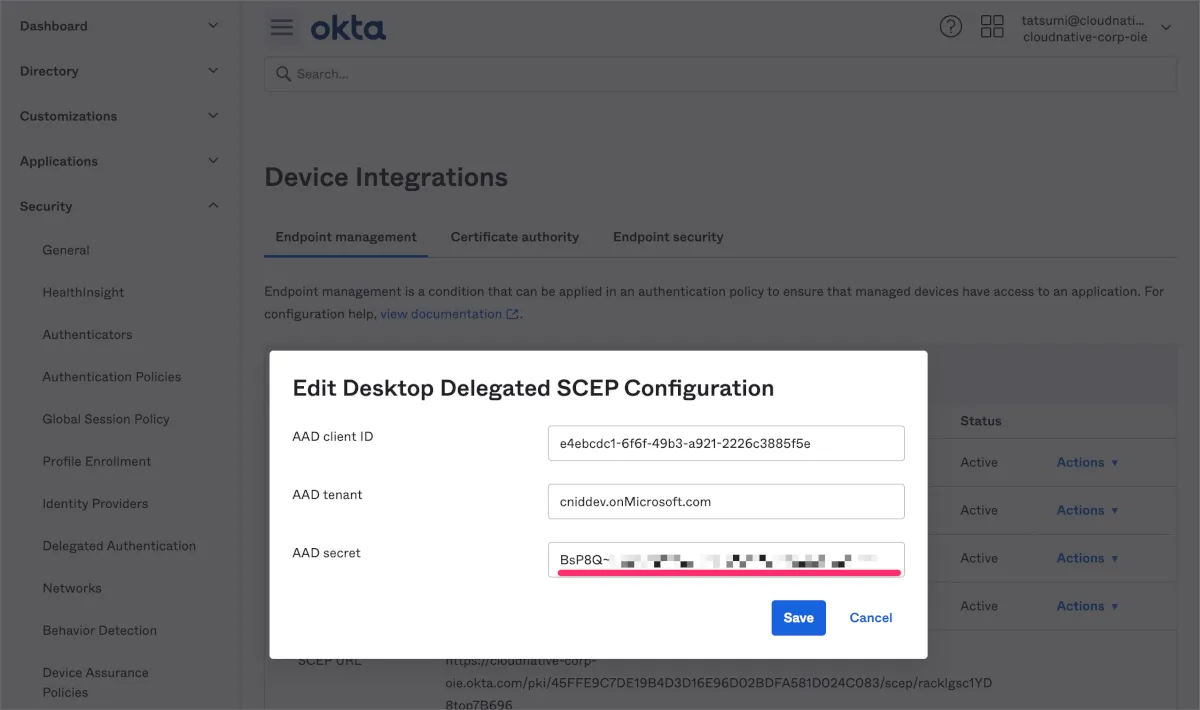Expand the Dashboard sidebar section
This screenshot has width=1200, height=710.
(x=213, y=26)
